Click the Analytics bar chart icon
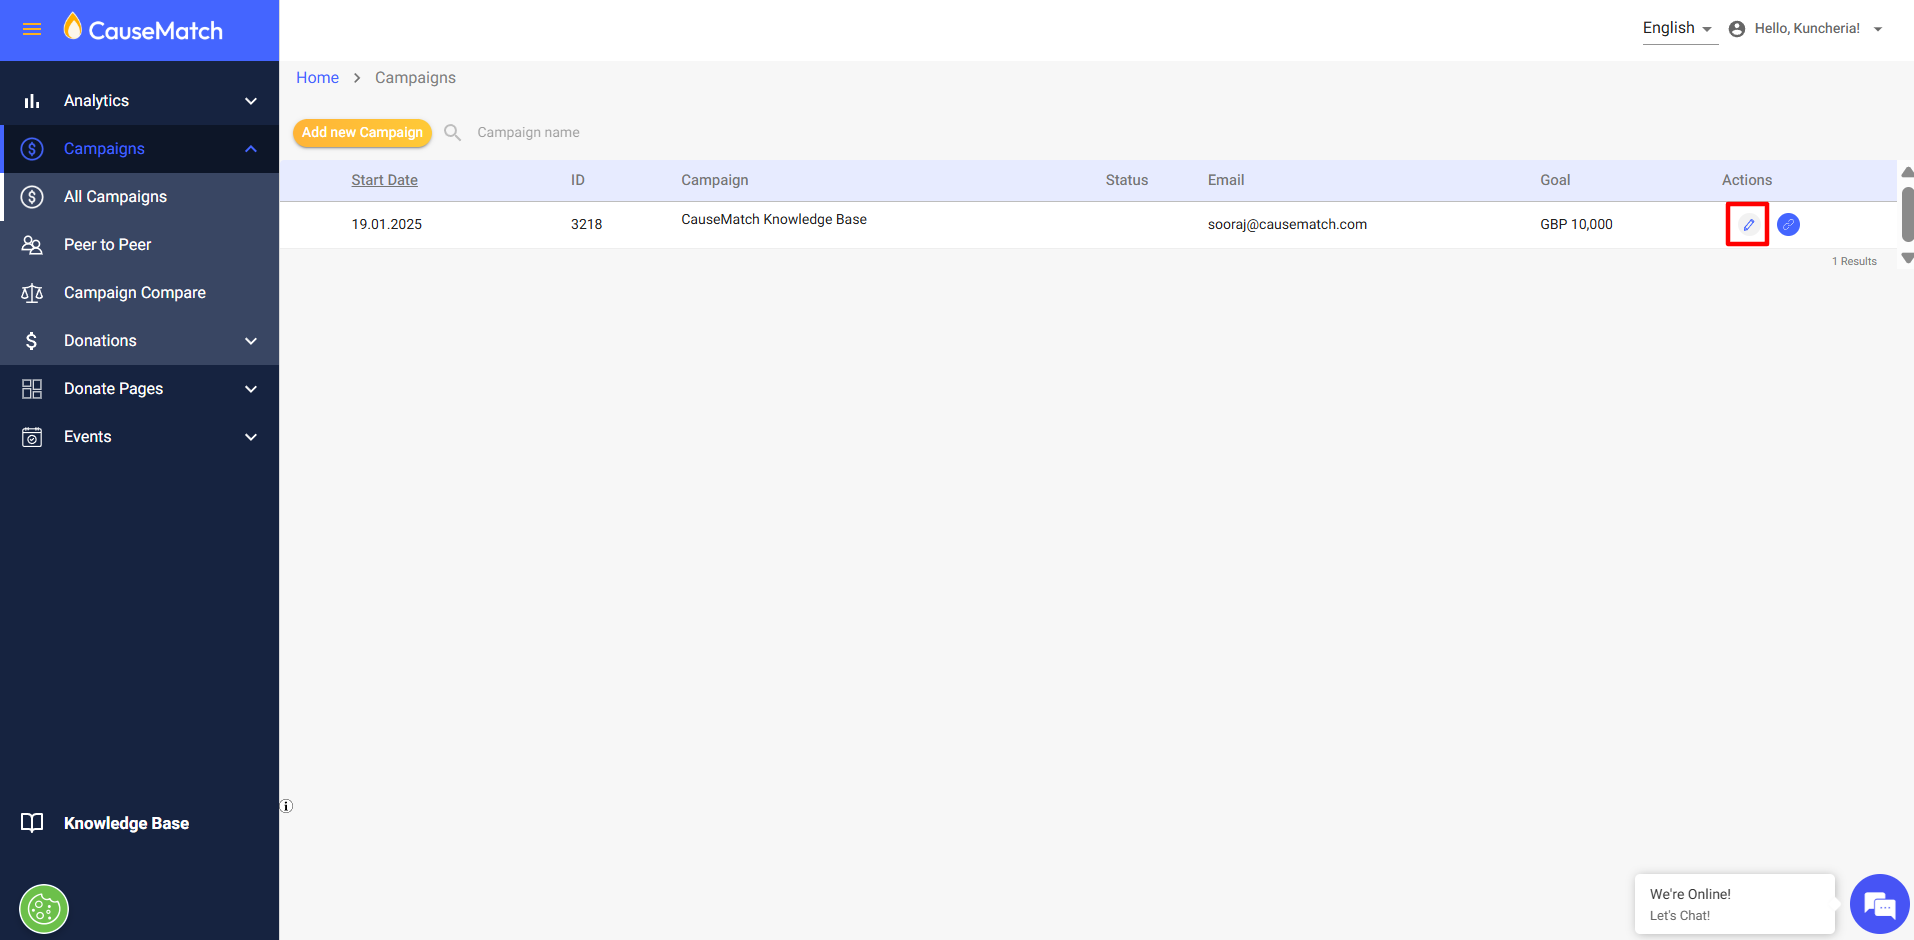The width and height of the screenshot is (1914, 940). point(32,101)
